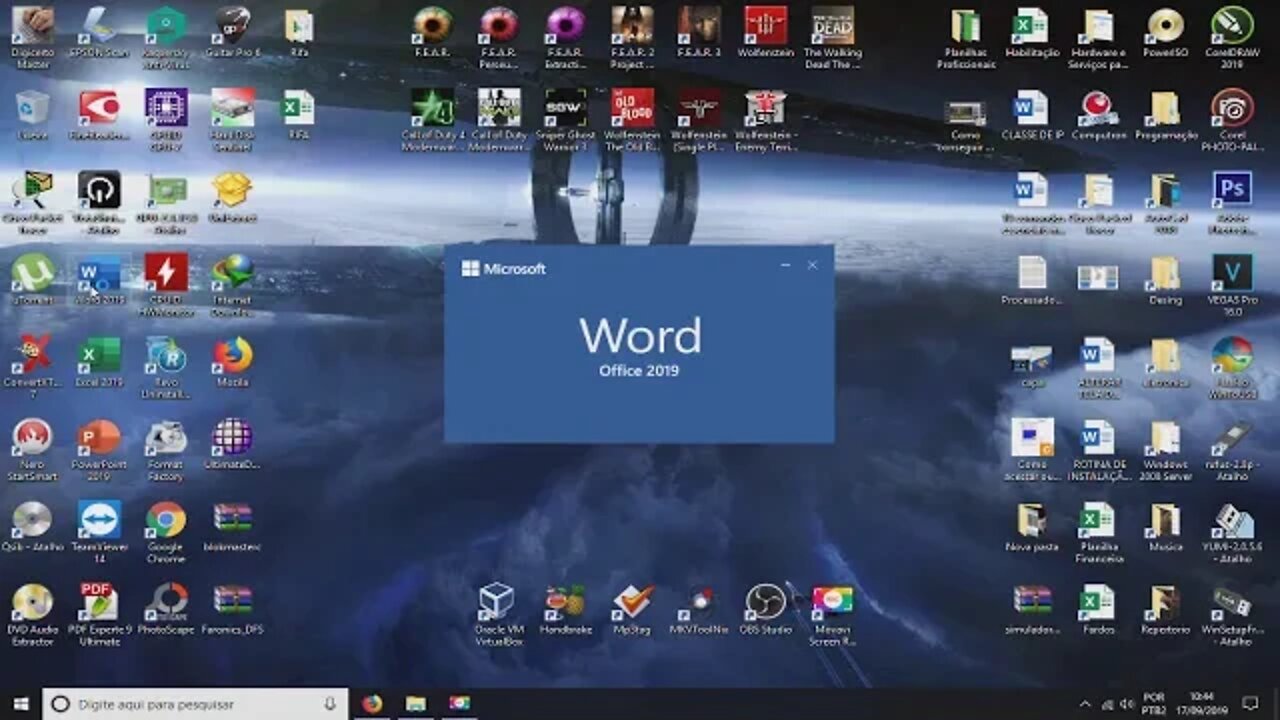Select the CorelDRAW 2019 desktop icon
This screenshot has width=1280, height=720.
point(1232,38)
